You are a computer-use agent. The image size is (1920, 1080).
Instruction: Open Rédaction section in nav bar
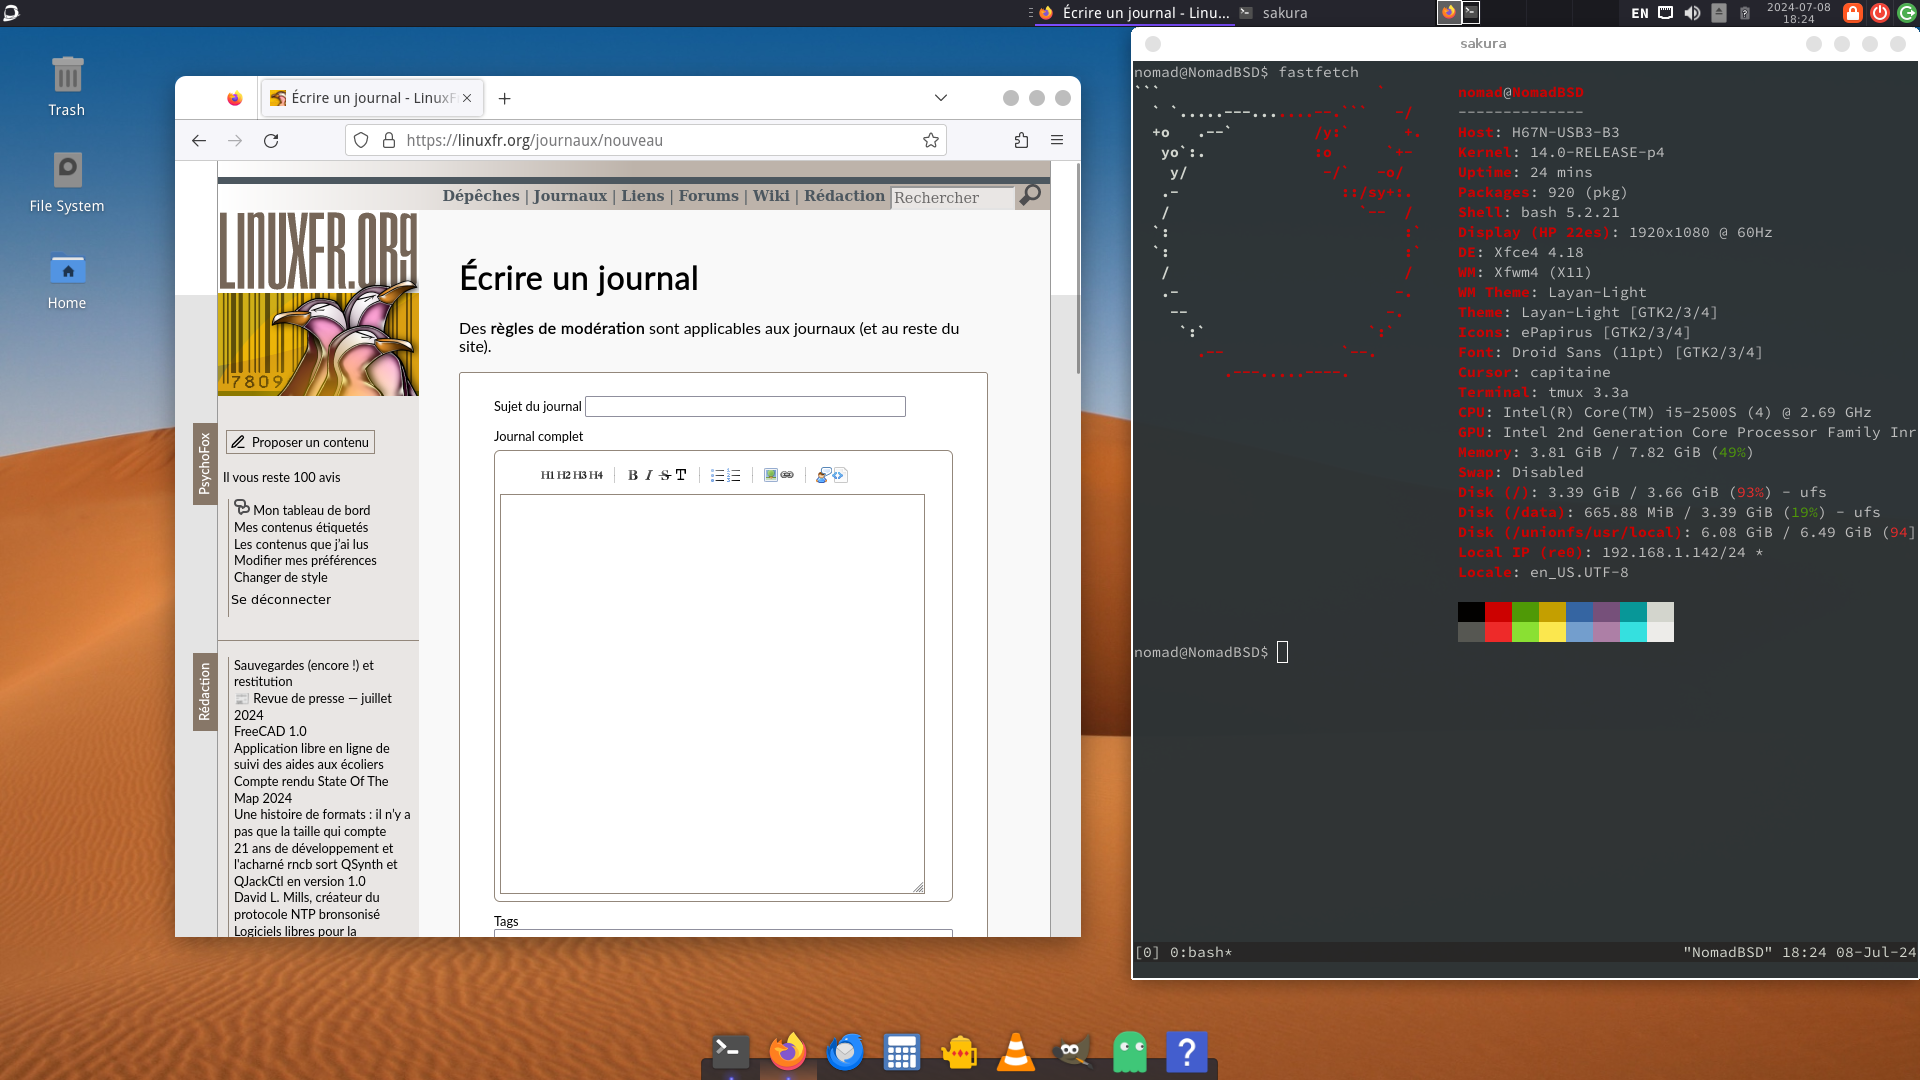point(844,196)
